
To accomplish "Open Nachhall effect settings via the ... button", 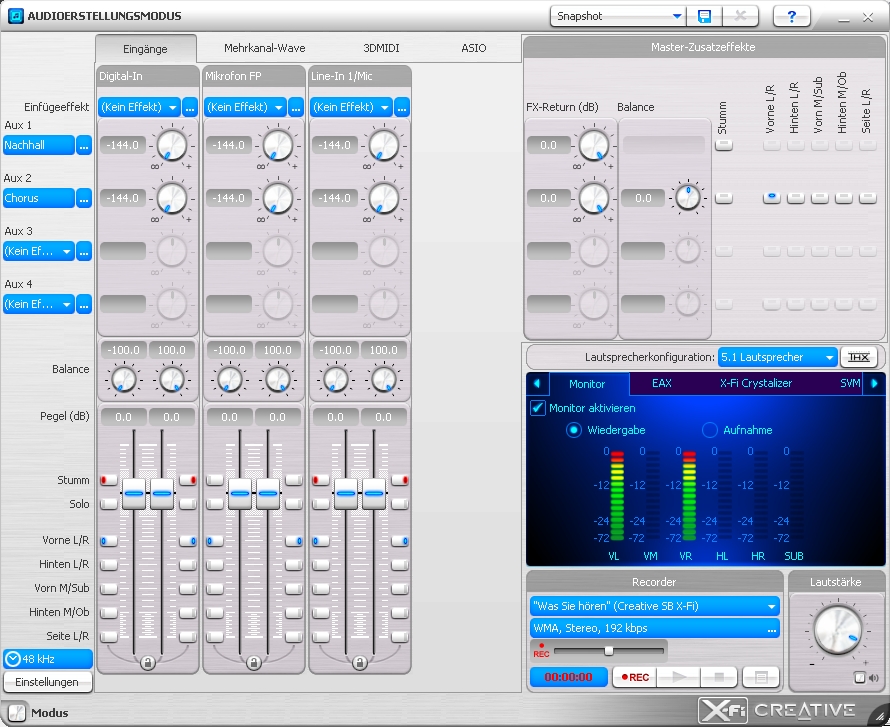I will pos(84,145).
